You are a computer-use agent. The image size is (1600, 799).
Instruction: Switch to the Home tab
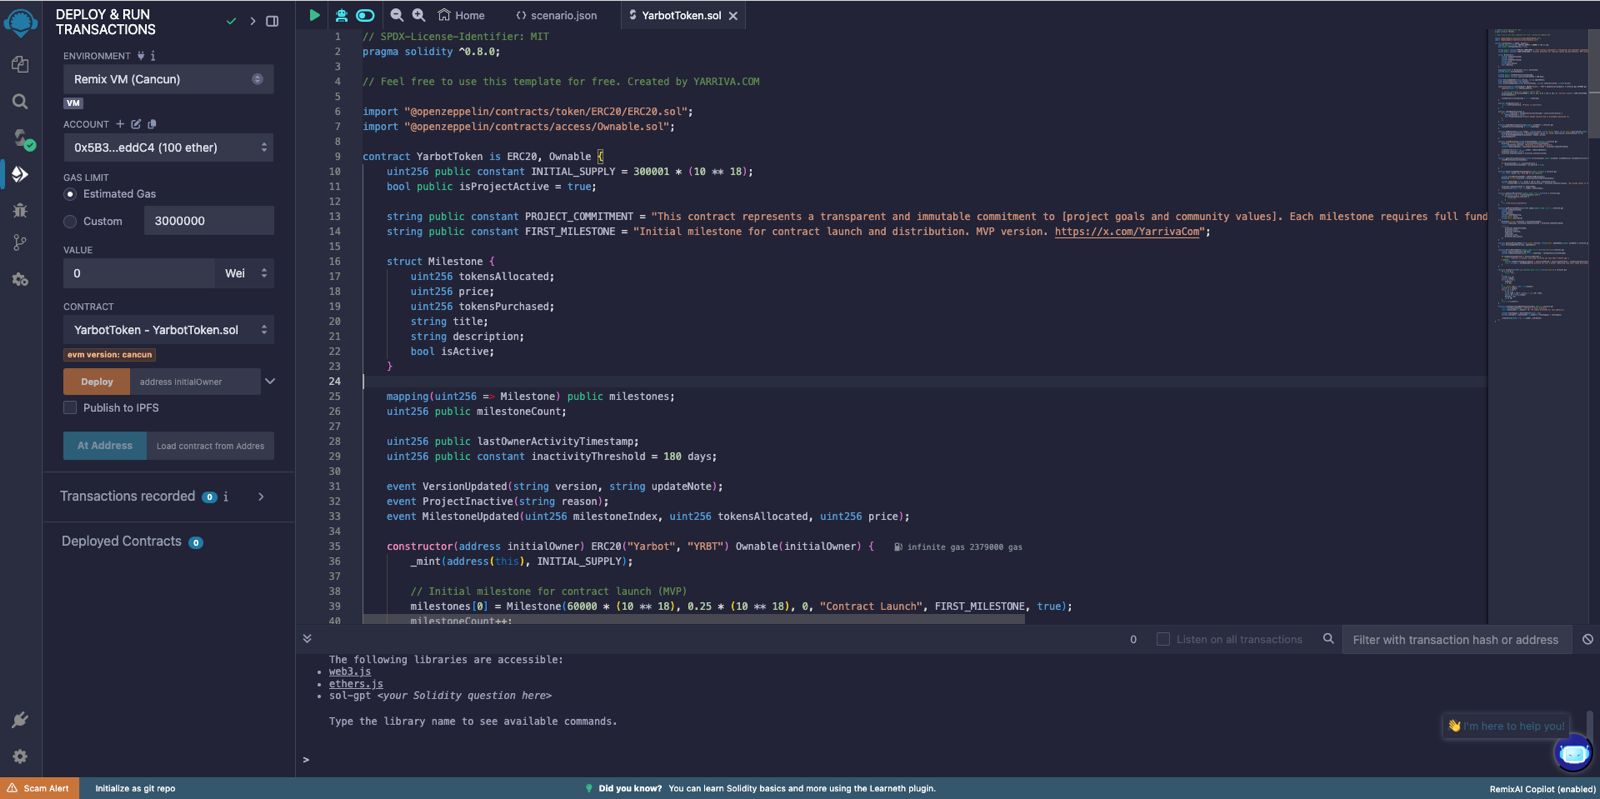[461, 15]
